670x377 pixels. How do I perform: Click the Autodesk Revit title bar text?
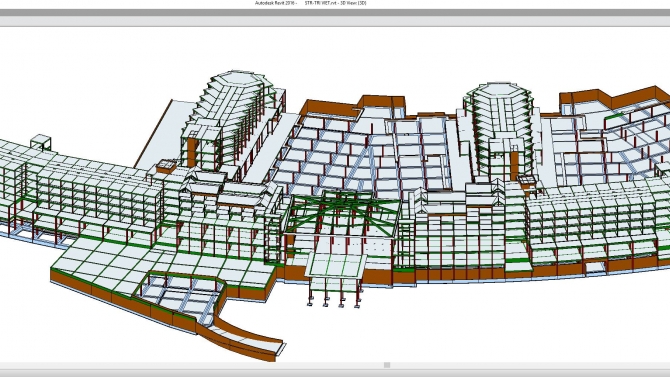[310, 3]
